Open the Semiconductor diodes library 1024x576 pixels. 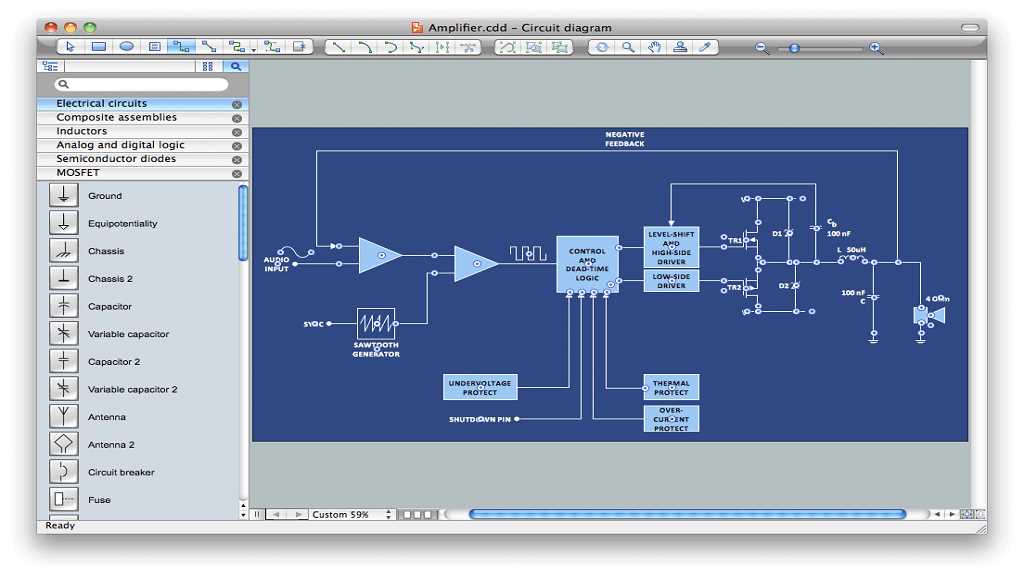point(142,159)
